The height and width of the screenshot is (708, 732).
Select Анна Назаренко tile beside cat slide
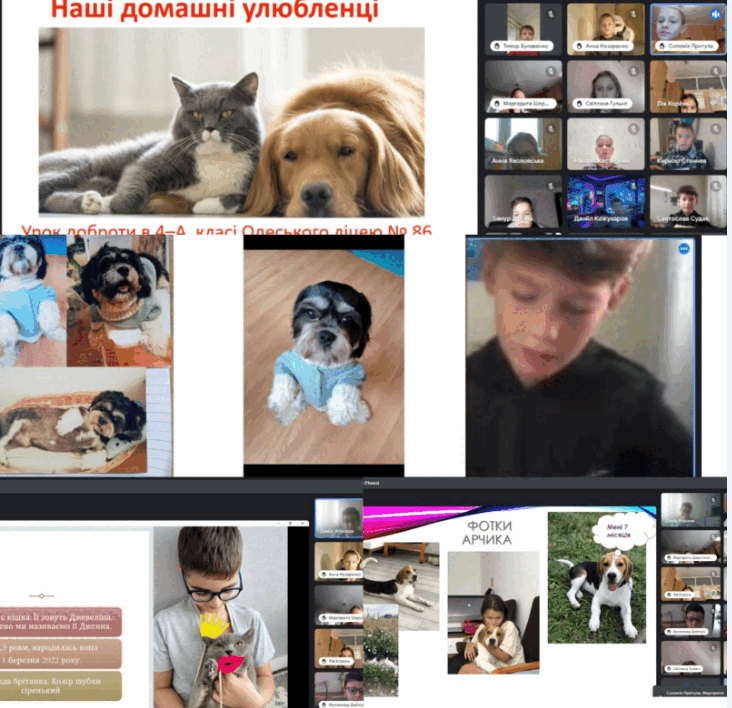[x=339, y=561]
